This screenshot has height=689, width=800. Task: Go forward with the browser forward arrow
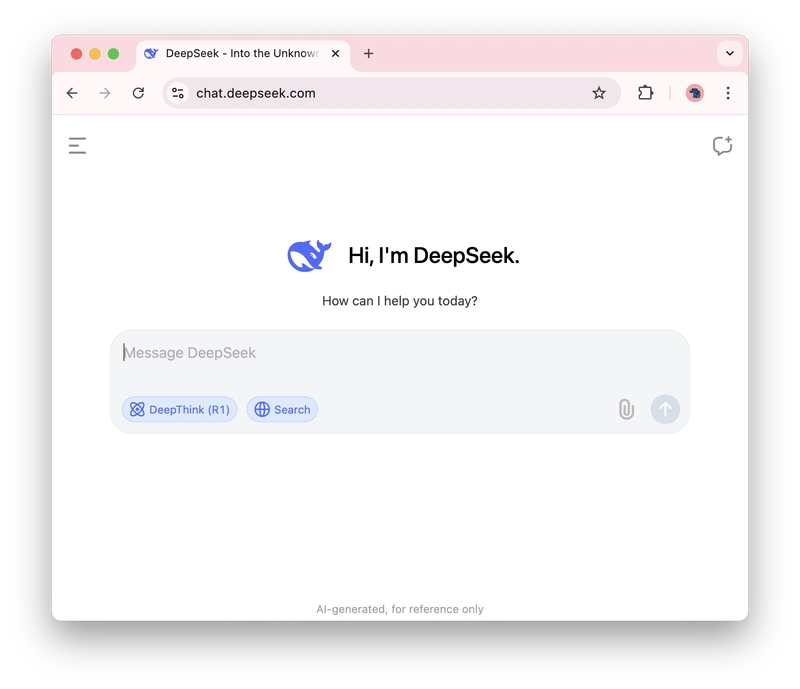[x=105, y=93]
